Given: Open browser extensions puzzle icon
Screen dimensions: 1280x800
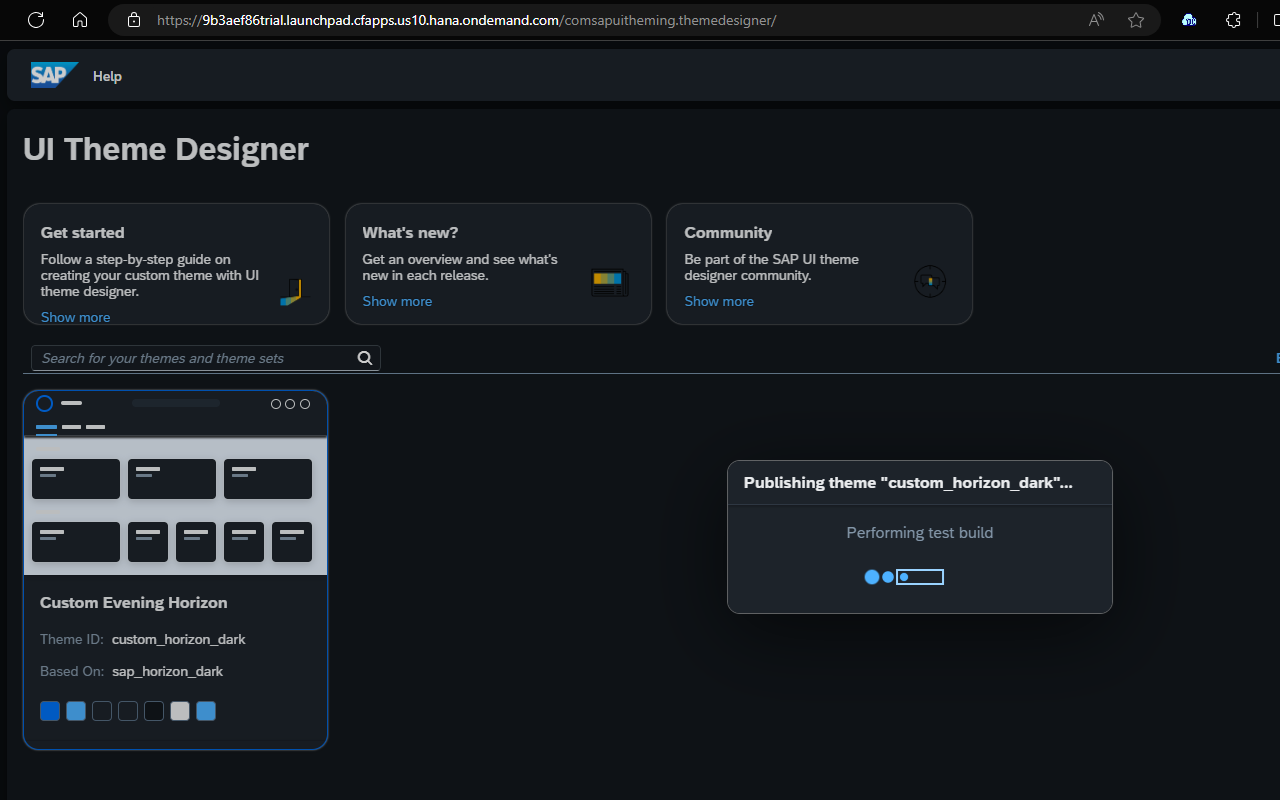Looking at the screenshot, I should tap(1233, 20).
